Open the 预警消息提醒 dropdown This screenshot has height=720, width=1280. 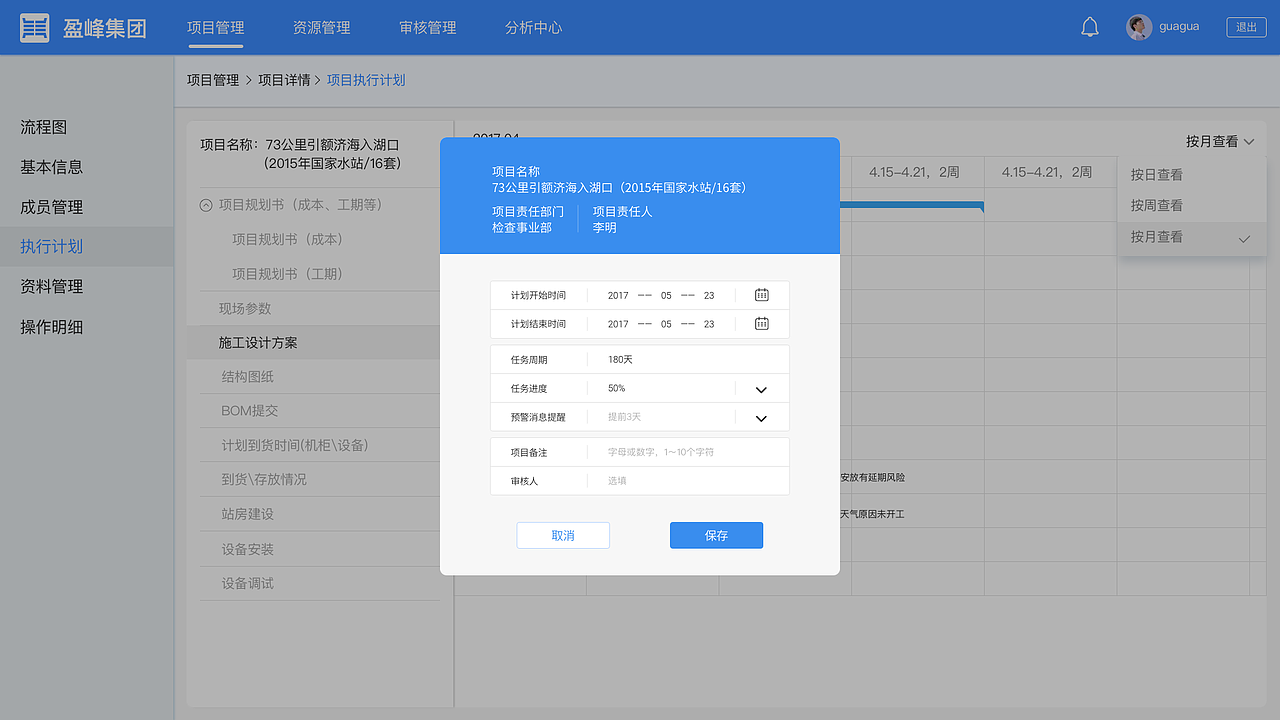pos(760,417)
